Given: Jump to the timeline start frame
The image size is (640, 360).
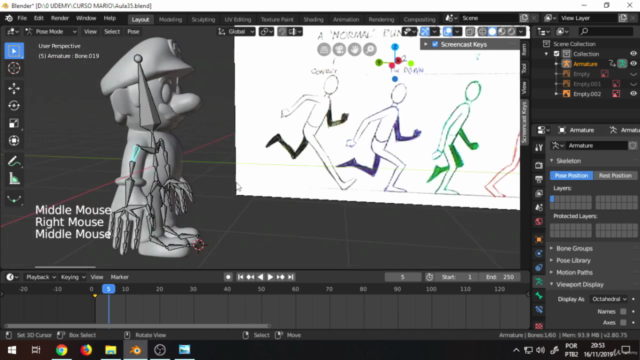Looking at the screenshot, I should pos(240,277).
